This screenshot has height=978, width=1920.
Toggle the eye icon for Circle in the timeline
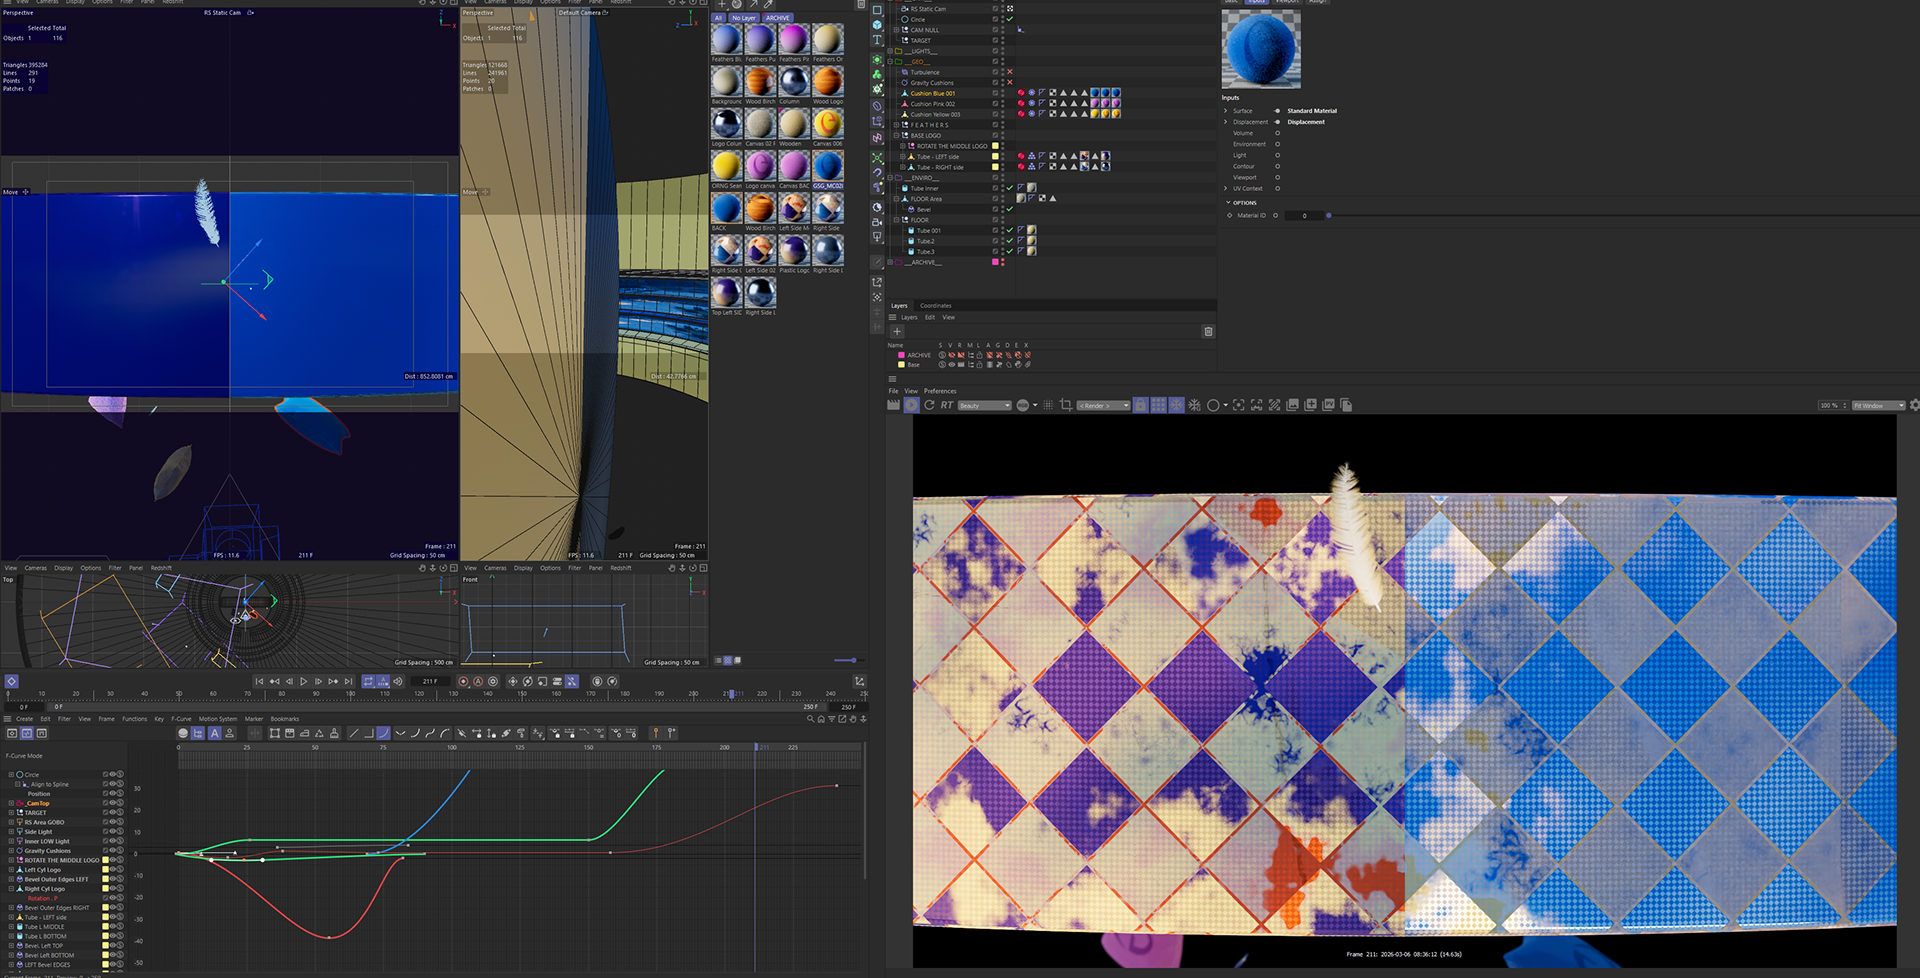tap(112, 774)
